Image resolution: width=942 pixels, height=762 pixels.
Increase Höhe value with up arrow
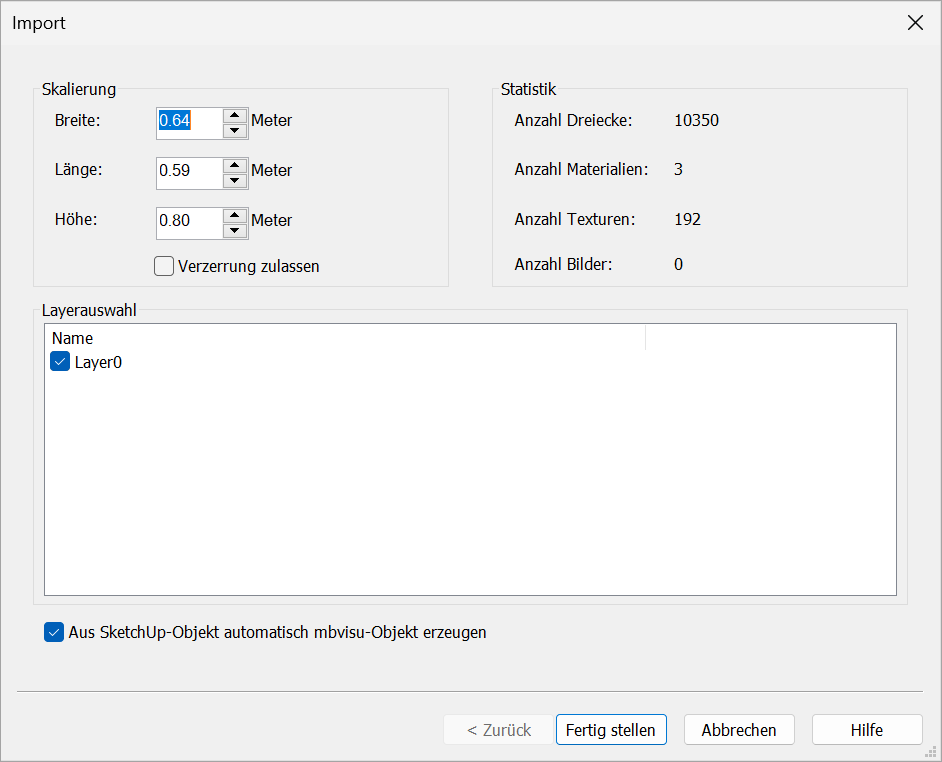[235, 216]
